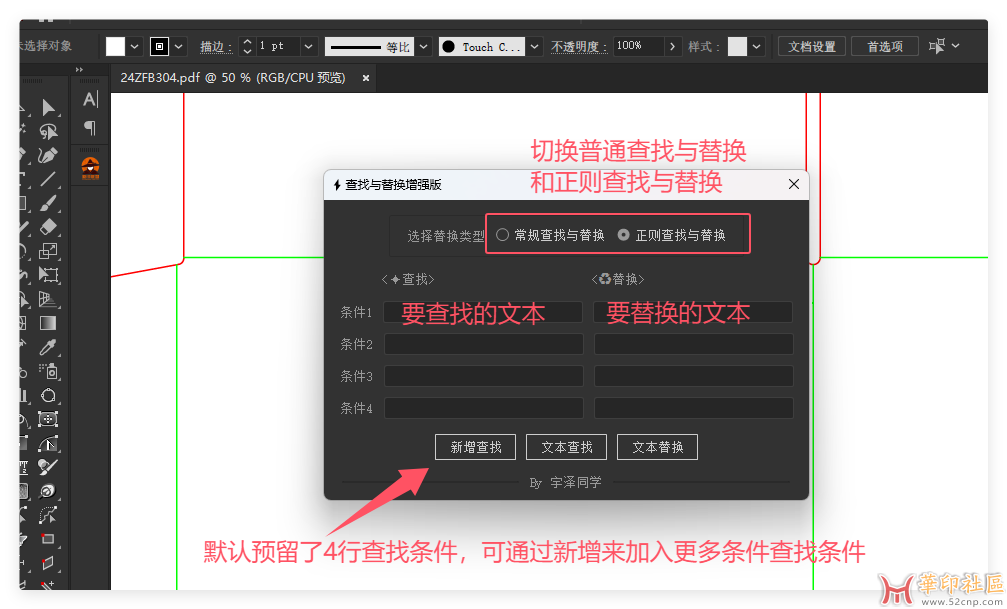Select the magnifier-on-oval tool icon

click(x=48, y=491)
